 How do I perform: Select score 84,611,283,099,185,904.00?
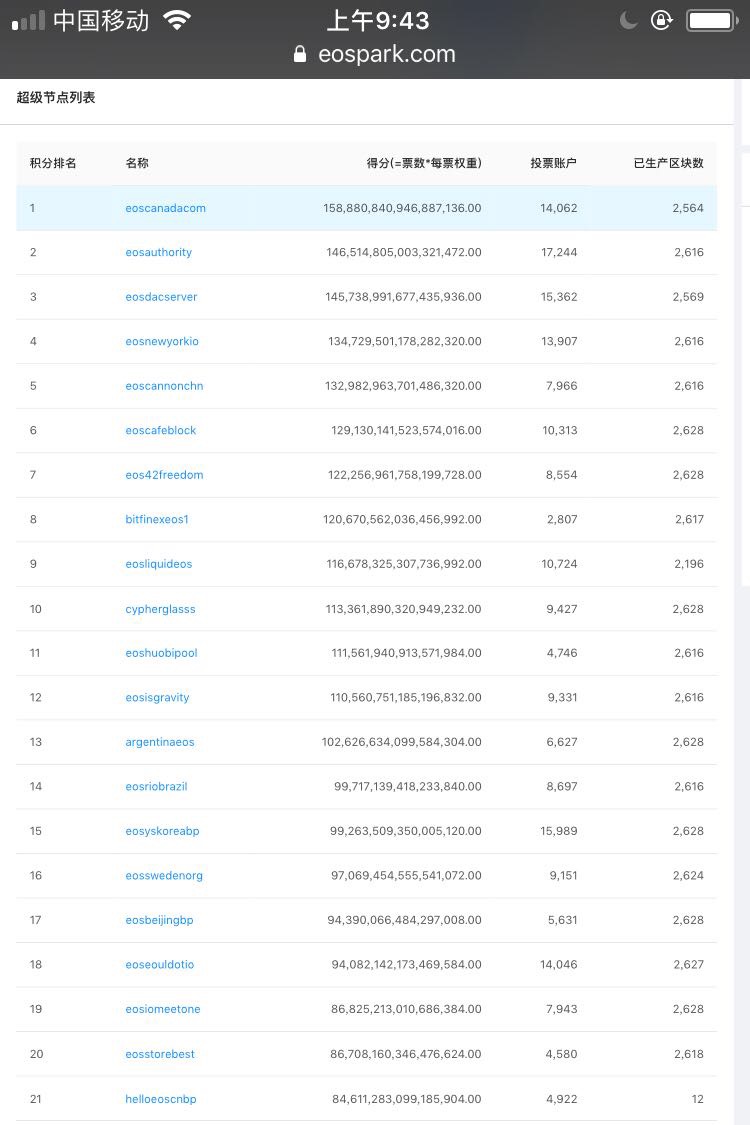click(407, 1099)
